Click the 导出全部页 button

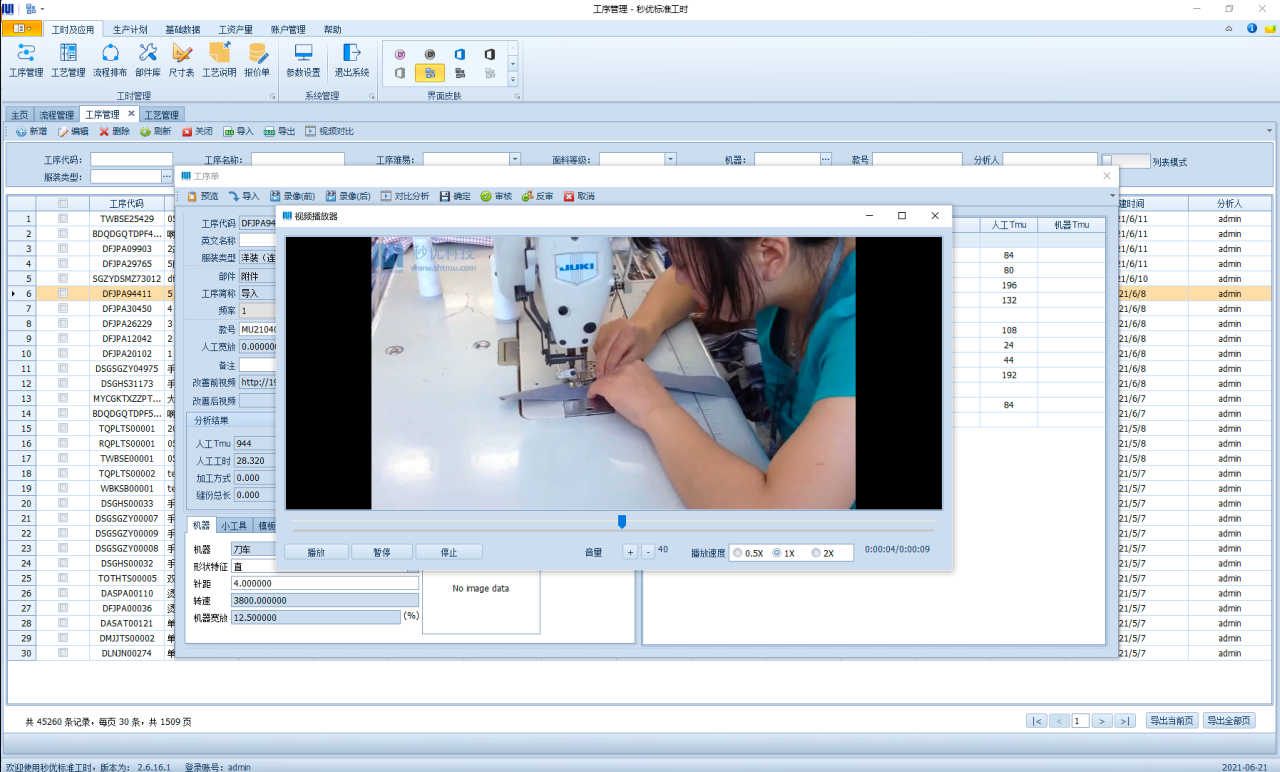[x=1229, y=721]
